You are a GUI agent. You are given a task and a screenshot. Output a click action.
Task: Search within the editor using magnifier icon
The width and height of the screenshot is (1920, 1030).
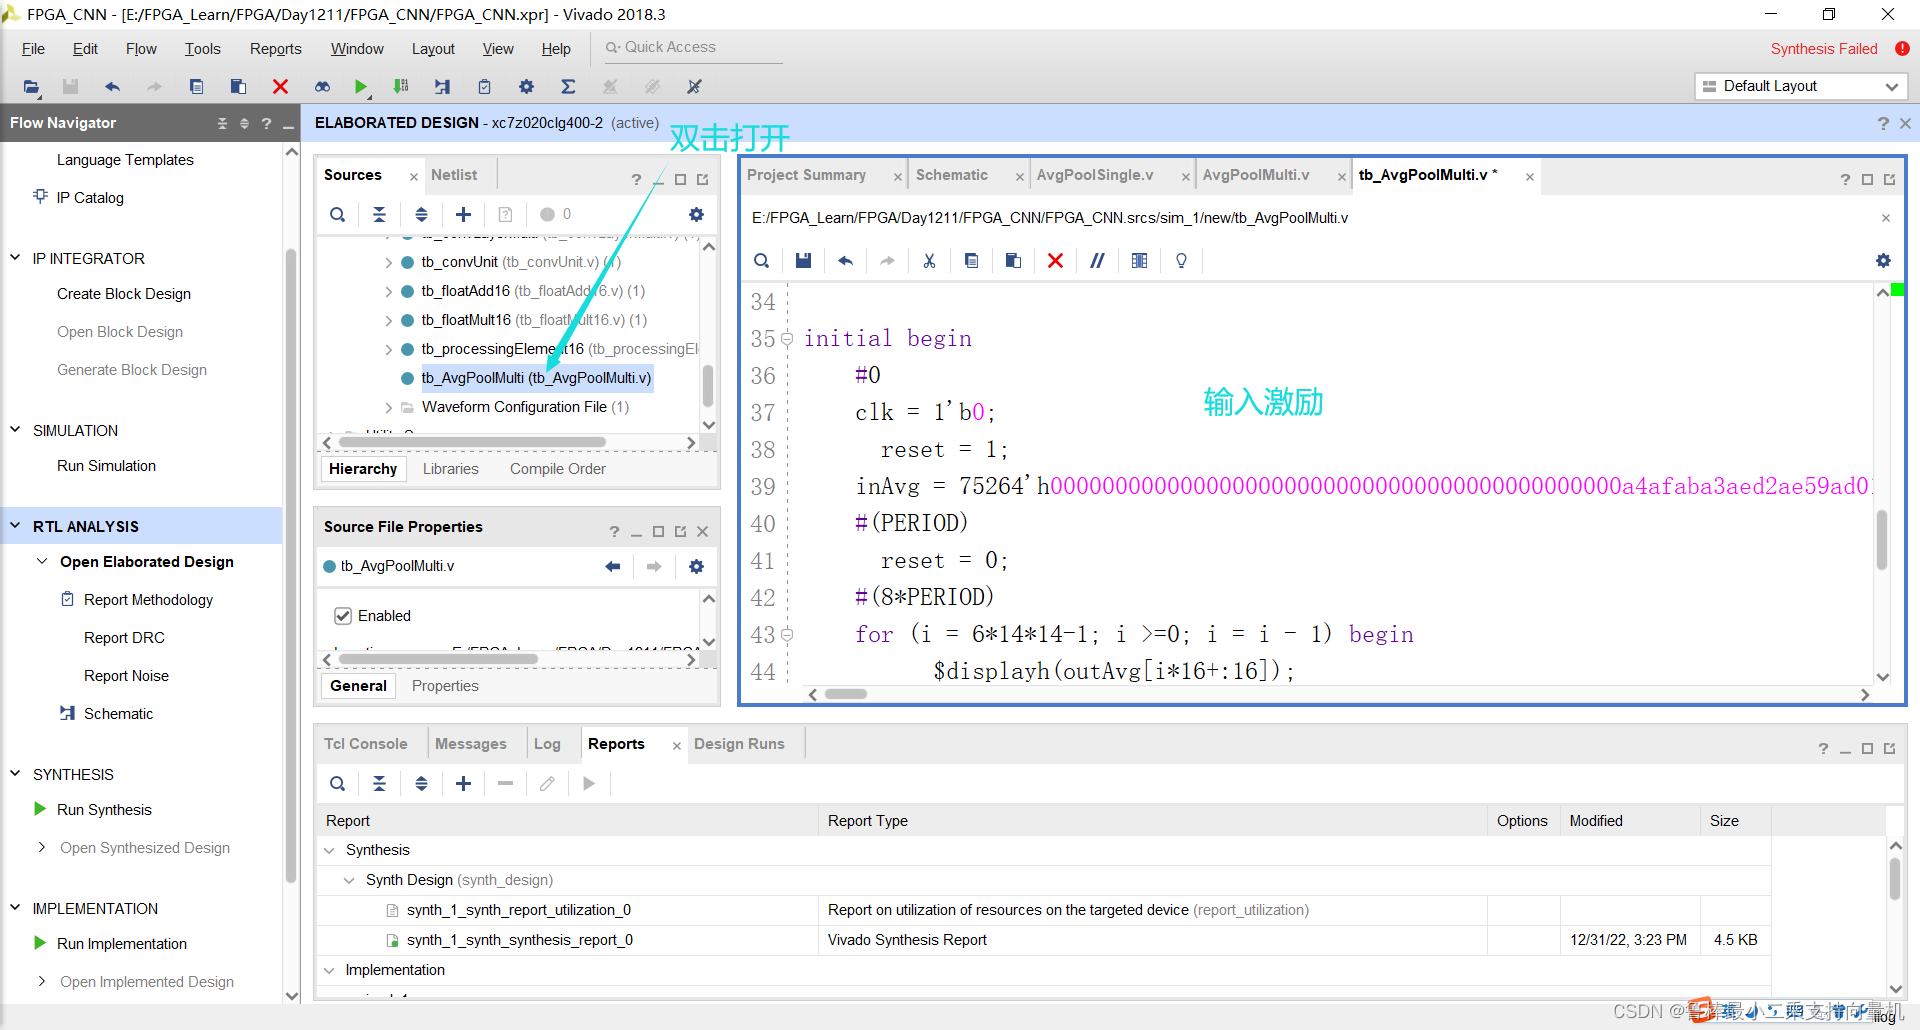761,260
